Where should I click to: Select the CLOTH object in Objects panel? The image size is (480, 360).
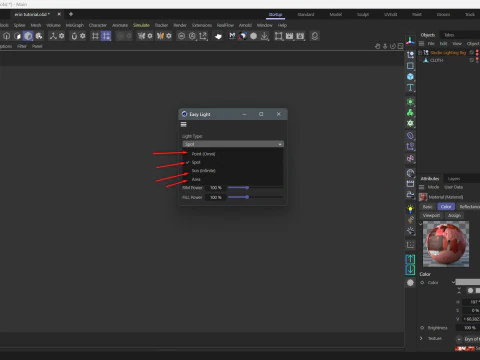click(436, 60)
